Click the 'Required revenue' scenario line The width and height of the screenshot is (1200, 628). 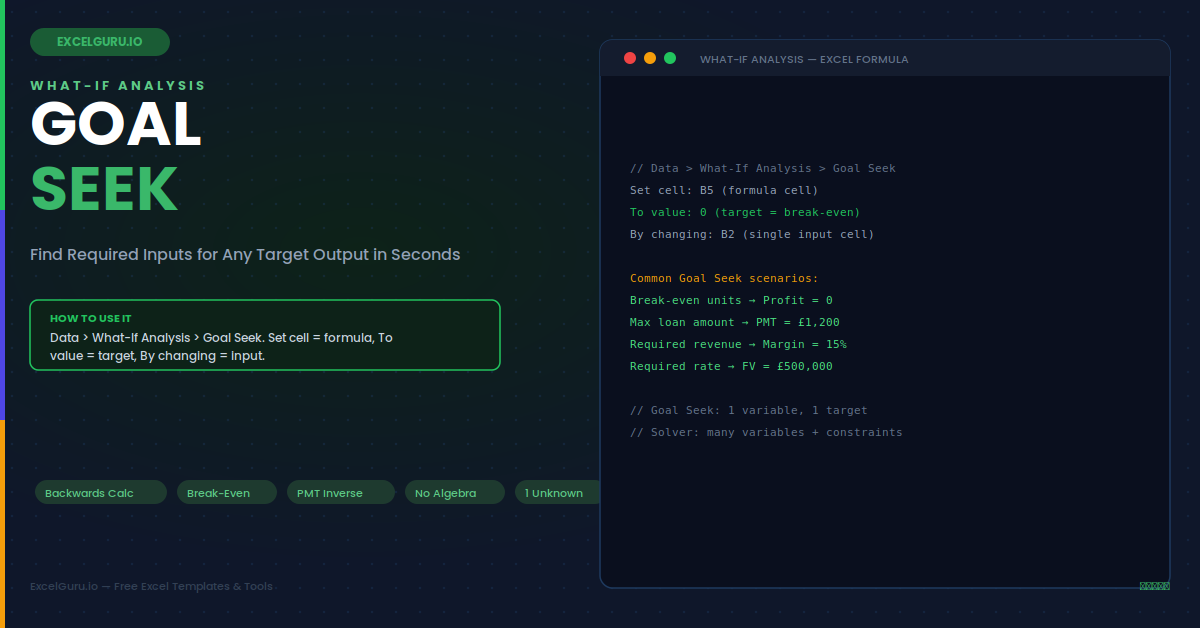tap(738, 344)
